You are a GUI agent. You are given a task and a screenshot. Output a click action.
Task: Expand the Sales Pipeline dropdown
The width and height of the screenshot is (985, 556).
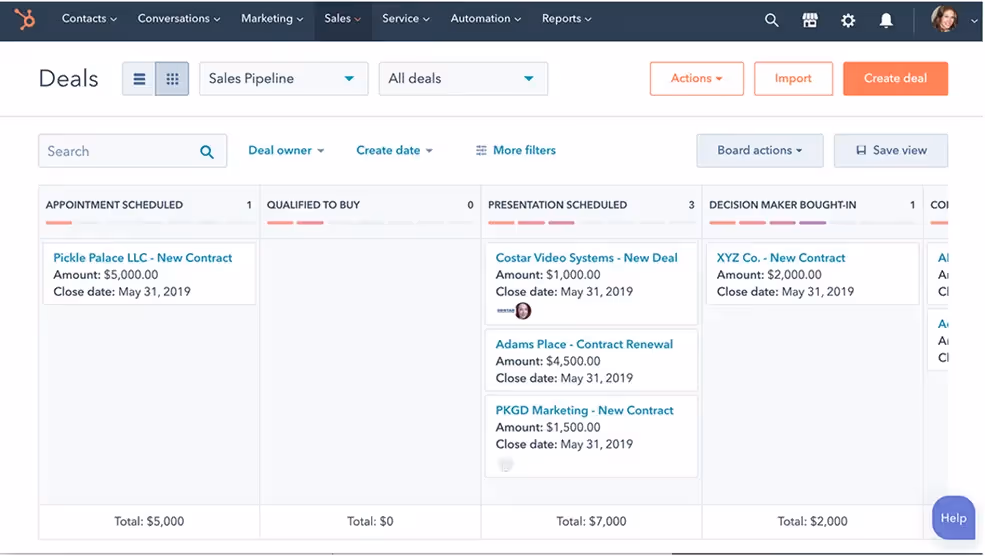point(283,79)
